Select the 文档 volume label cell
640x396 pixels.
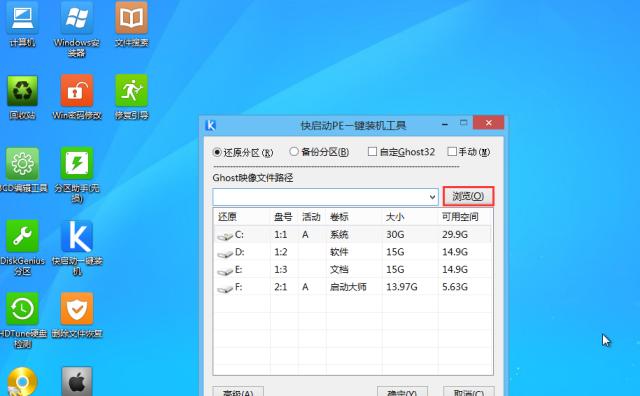click(339, 270)
